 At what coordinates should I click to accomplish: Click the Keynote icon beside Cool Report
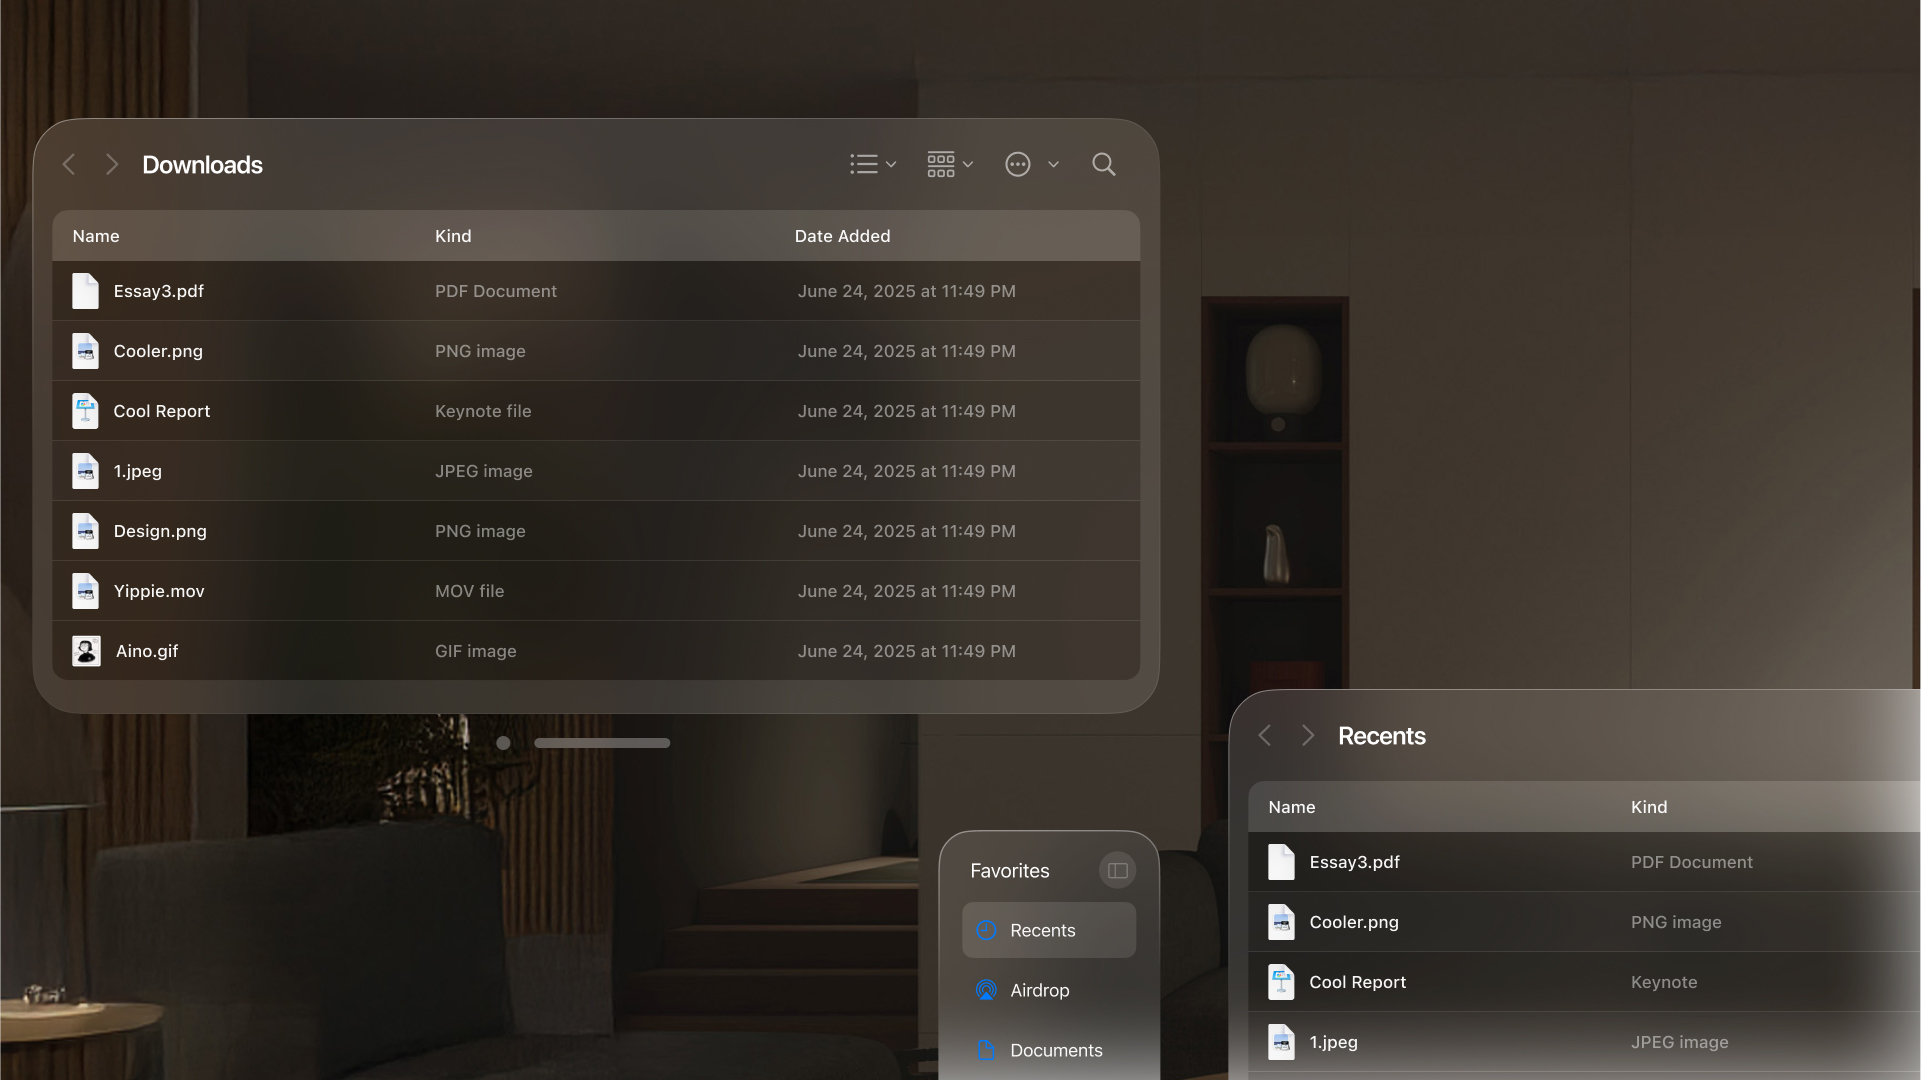[86, 411]
